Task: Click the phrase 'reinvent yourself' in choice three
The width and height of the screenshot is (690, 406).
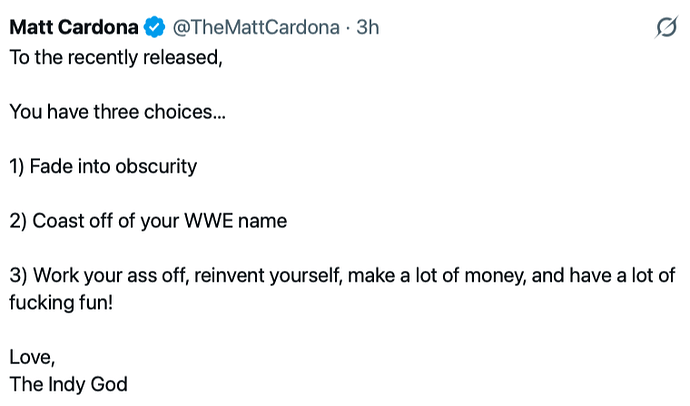Action: tap(268, 276)
